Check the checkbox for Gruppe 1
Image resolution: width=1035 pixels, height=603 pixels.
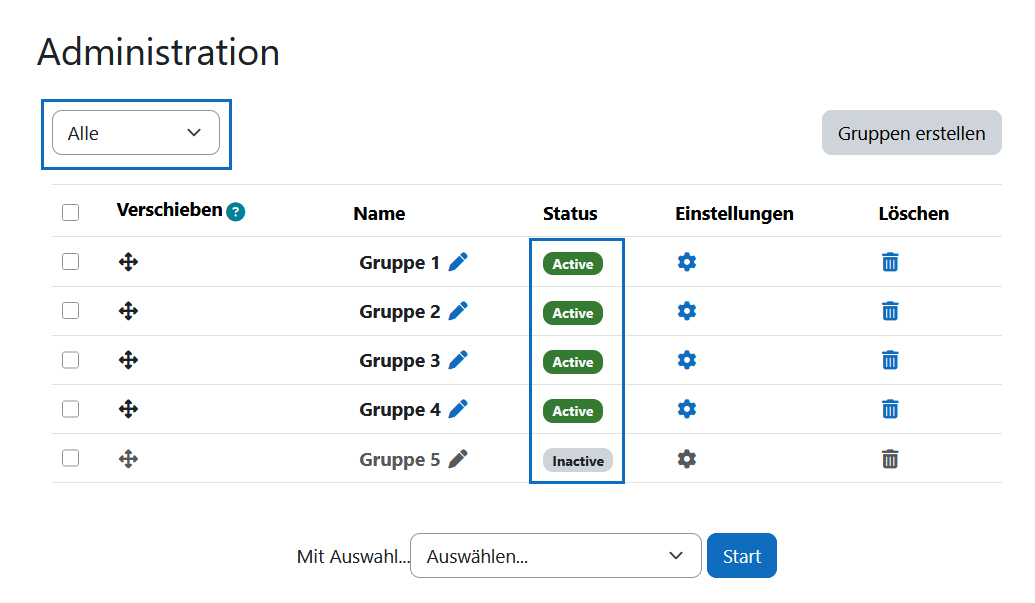pyautogui.click(x=70, y=262)
